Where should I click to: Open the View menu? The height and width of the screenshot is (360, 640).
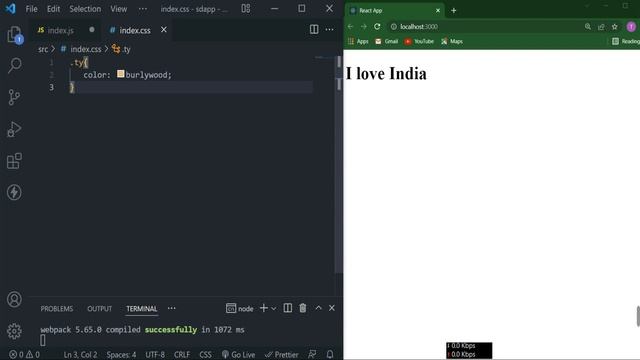click(x=118, y=9)
